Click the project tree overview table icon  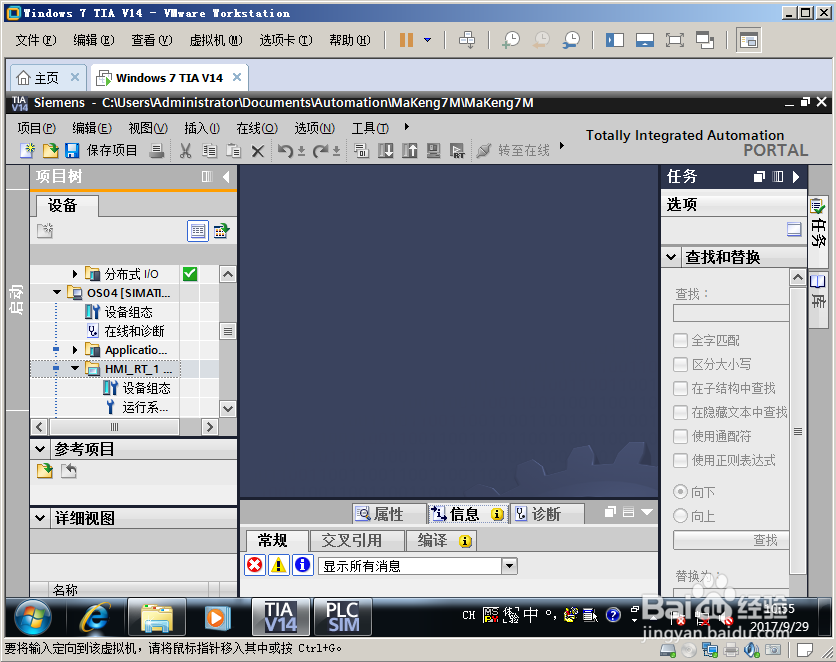pyautogui.click(x=198, y=231)
